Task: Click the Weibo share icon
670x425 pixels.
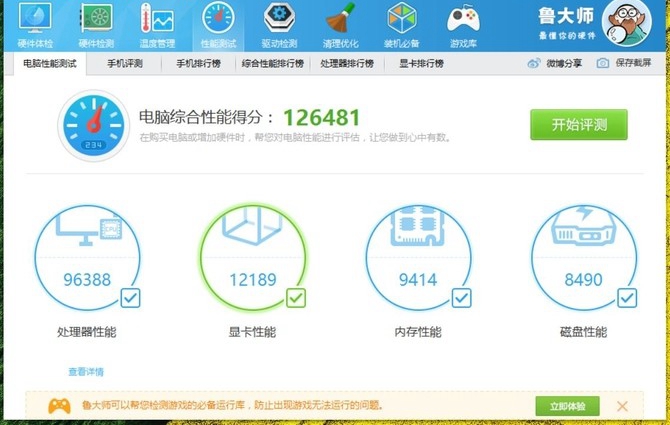Action: [x=534, y=63]
